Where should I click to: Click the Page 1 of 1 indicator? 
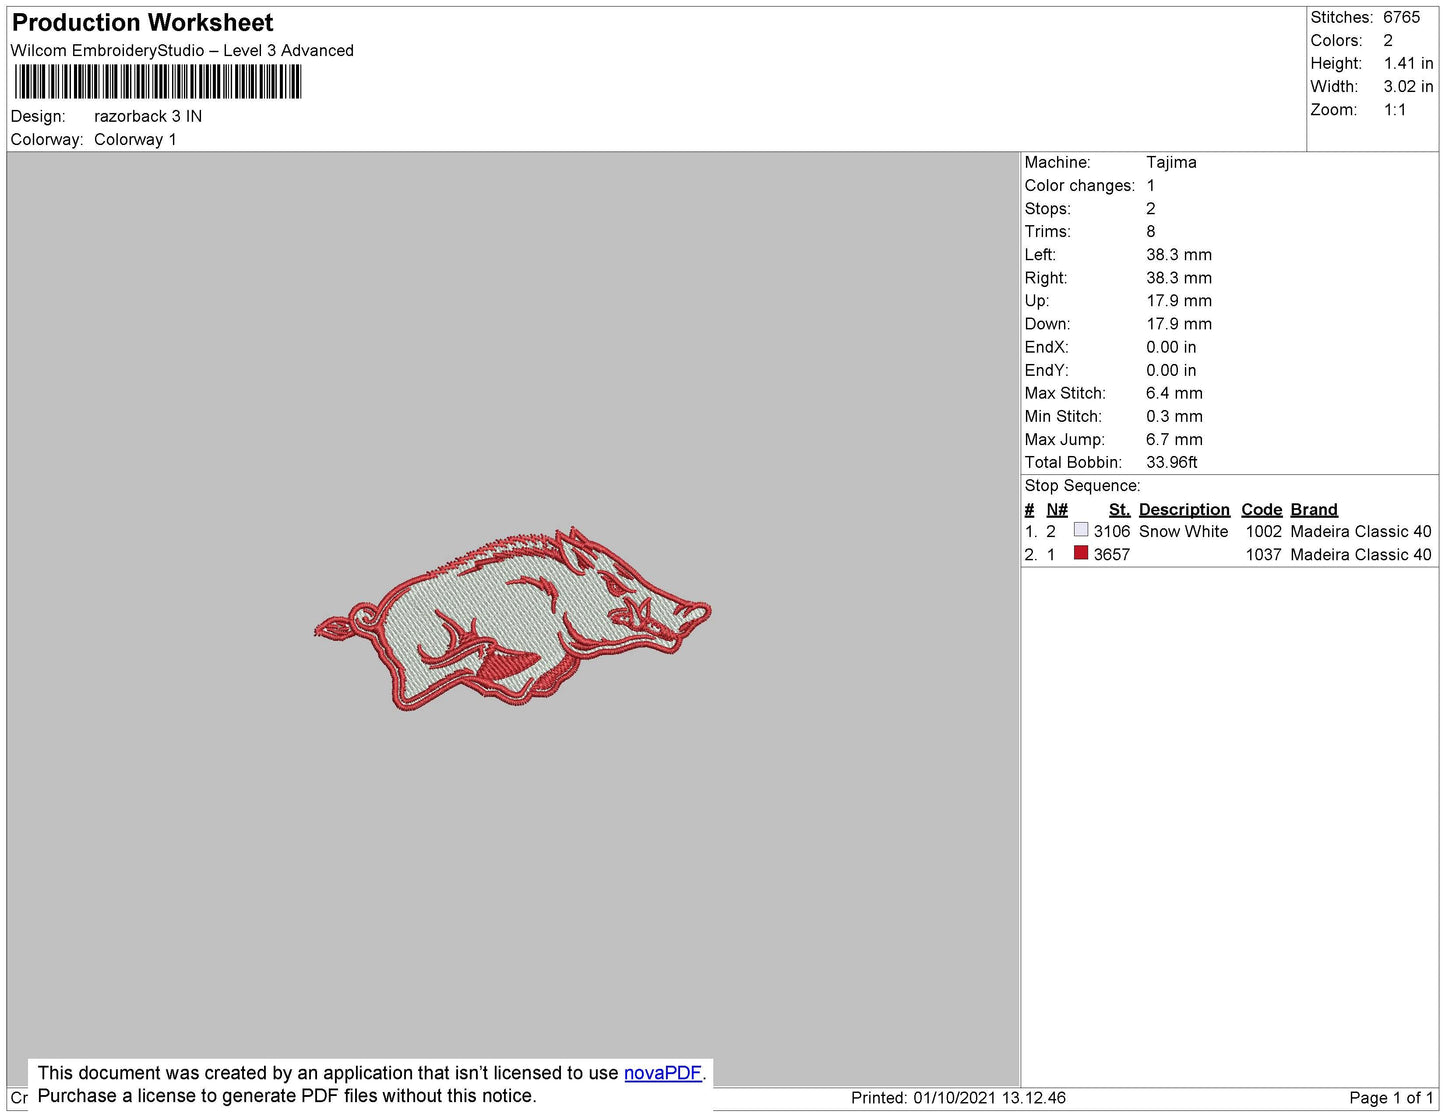click(1391, 1098)
